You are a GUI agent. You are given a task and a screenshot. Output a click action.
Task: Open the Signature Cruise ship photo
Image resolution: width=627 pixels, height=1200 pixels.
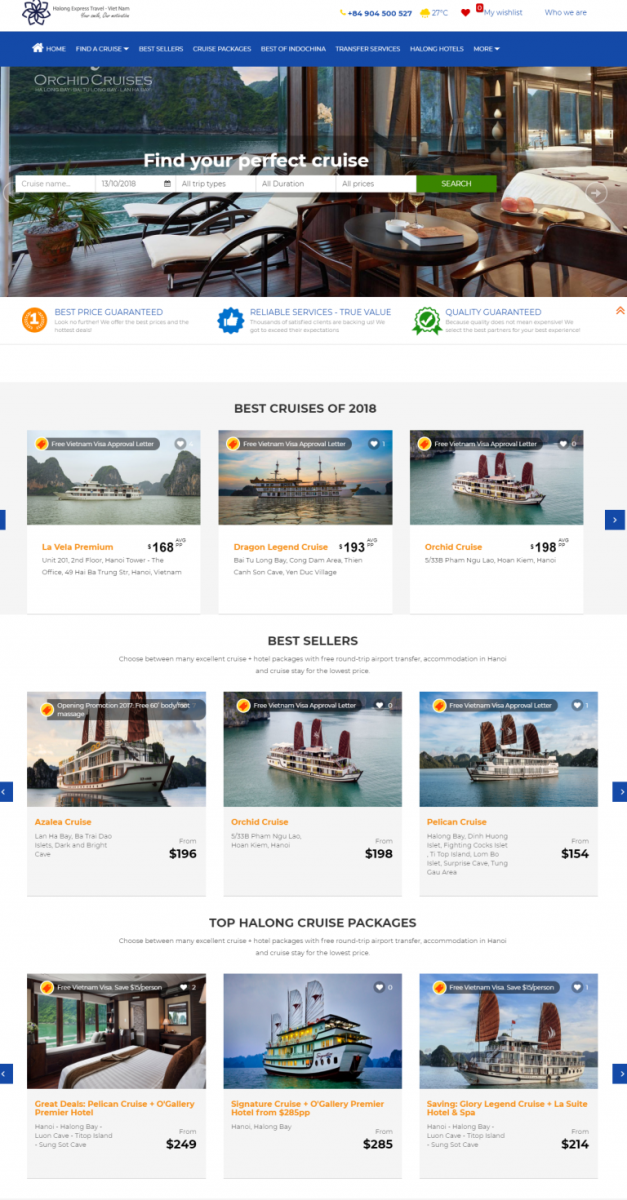pos(313,1032)
